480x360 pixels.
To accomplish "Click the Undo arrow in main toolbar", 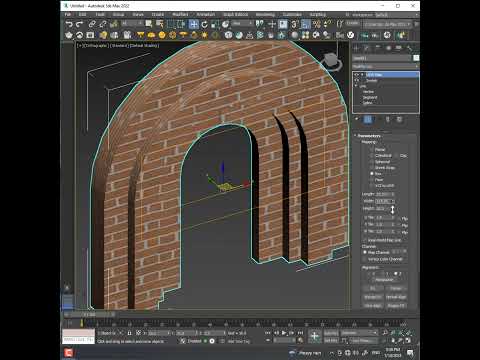I will click(x=69, y=24).
